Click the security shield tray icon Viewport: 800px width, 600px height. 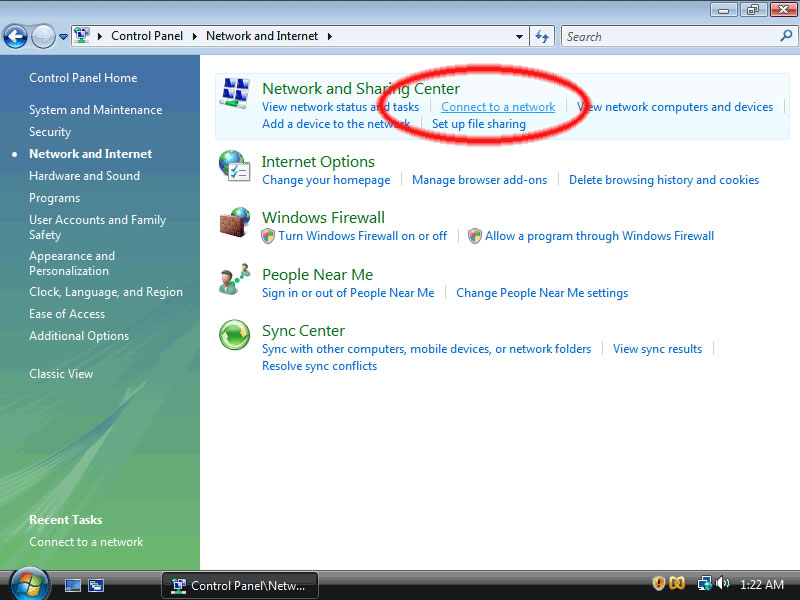coord(659,584)
